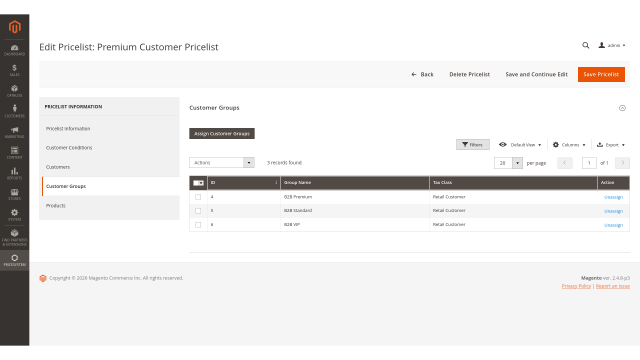Tick the checkbox for B2B Standard row
The height and width of the screenshot is (360, 640).
point(198,211)
